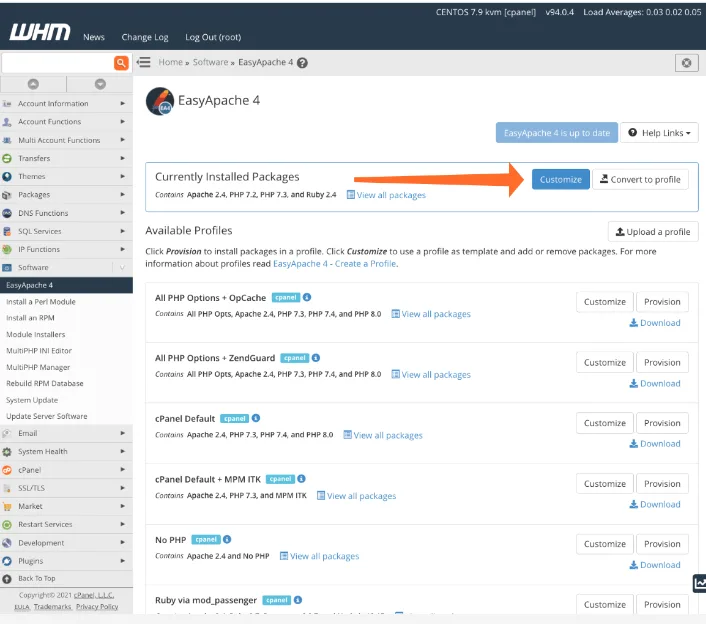Click the collapse all up arrow in sidebar

33,85
